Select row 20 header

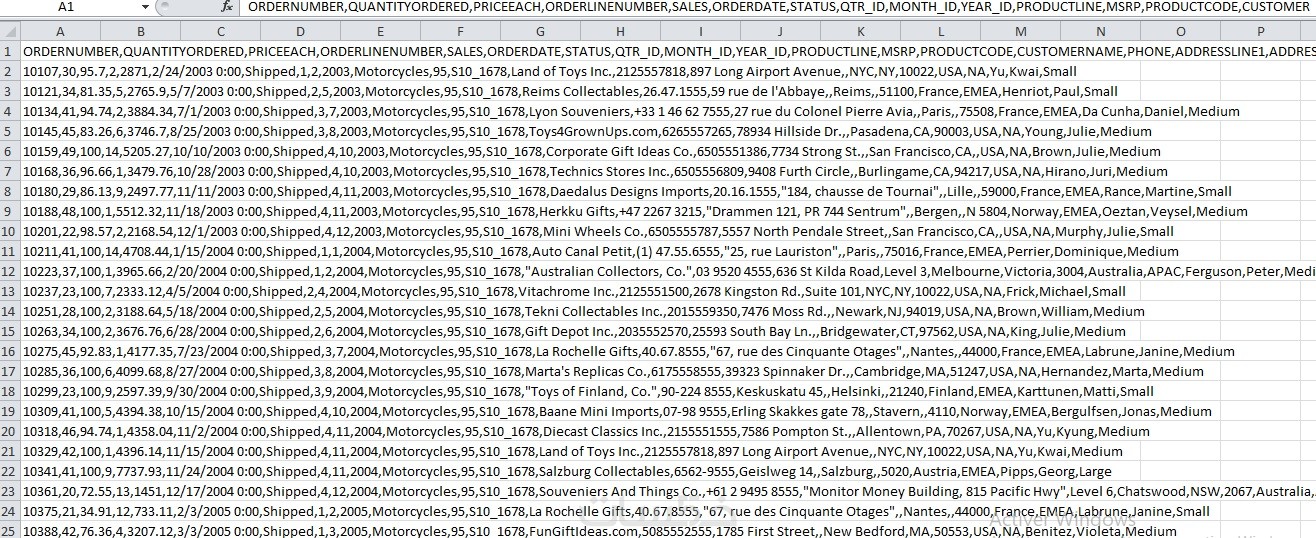pos(10,431)
